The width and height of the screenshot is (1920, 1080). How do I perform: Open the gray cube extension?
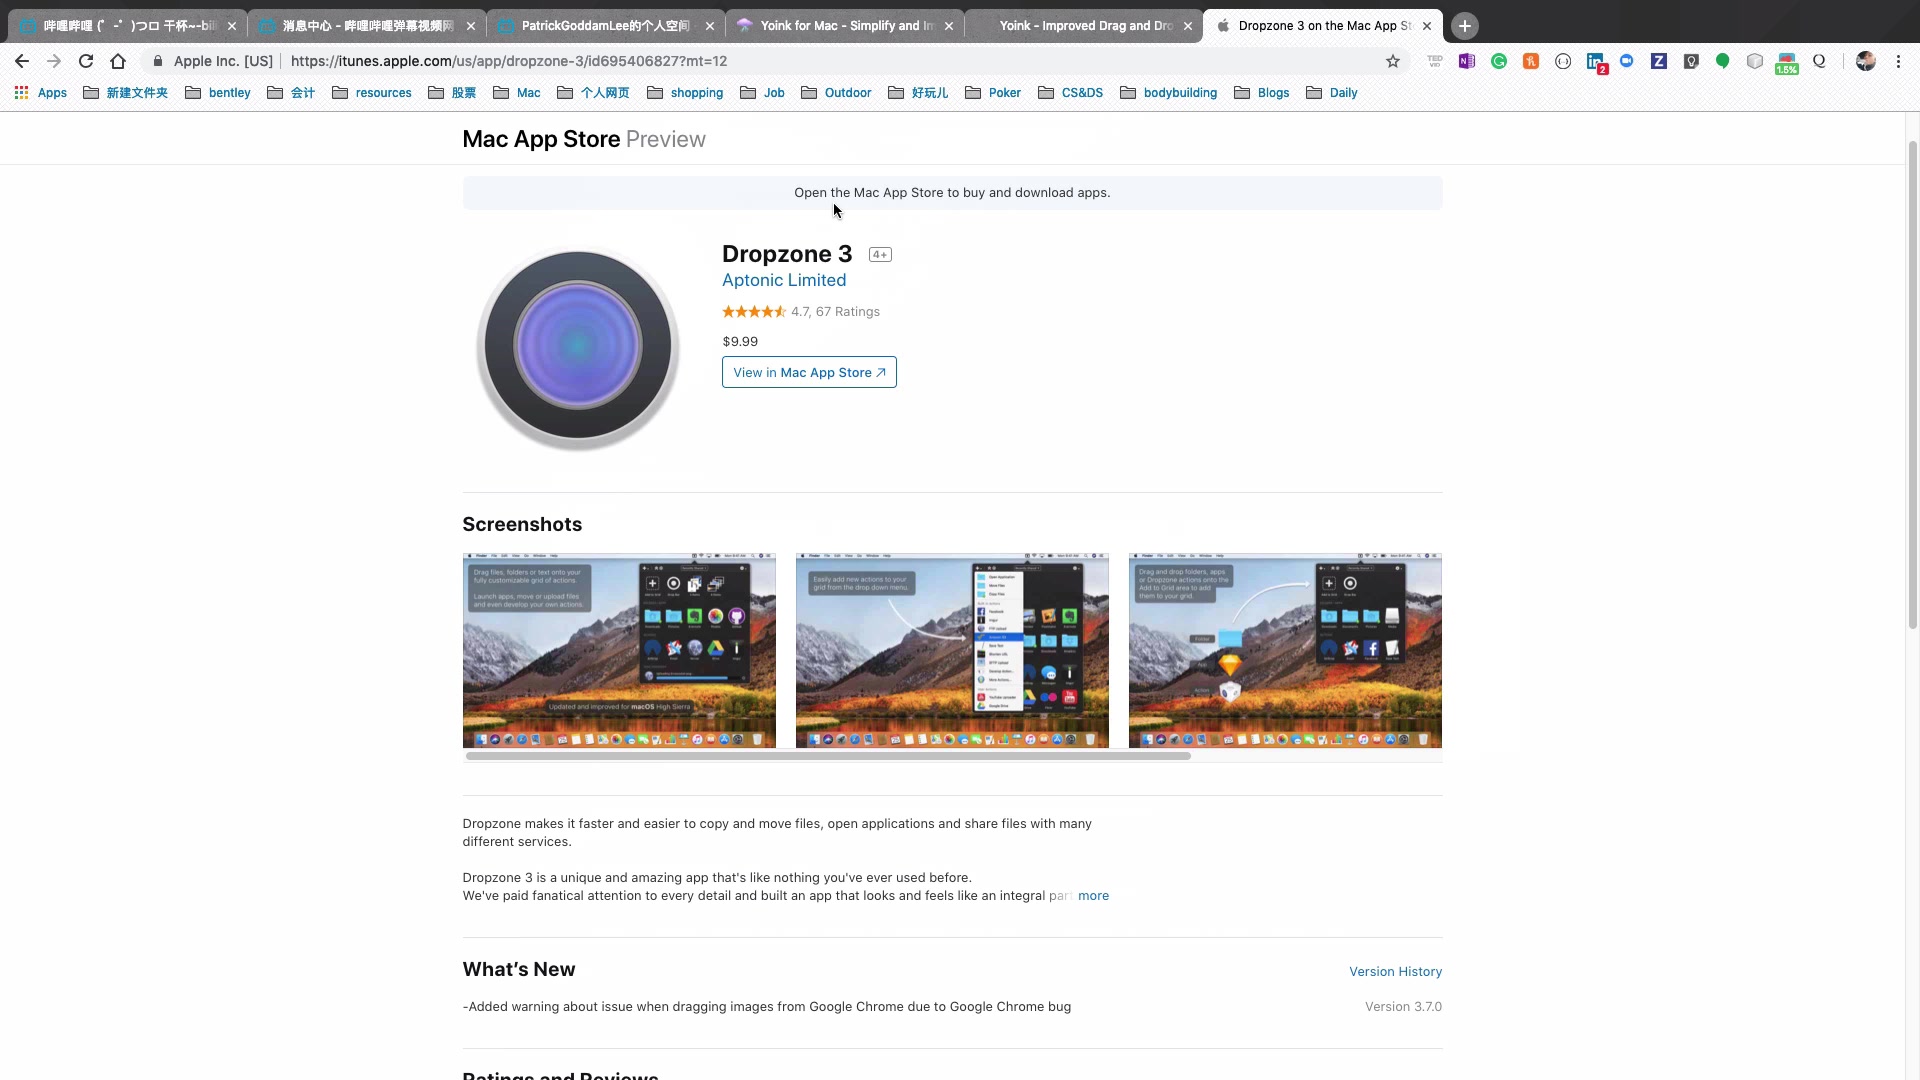point(1755,61)
